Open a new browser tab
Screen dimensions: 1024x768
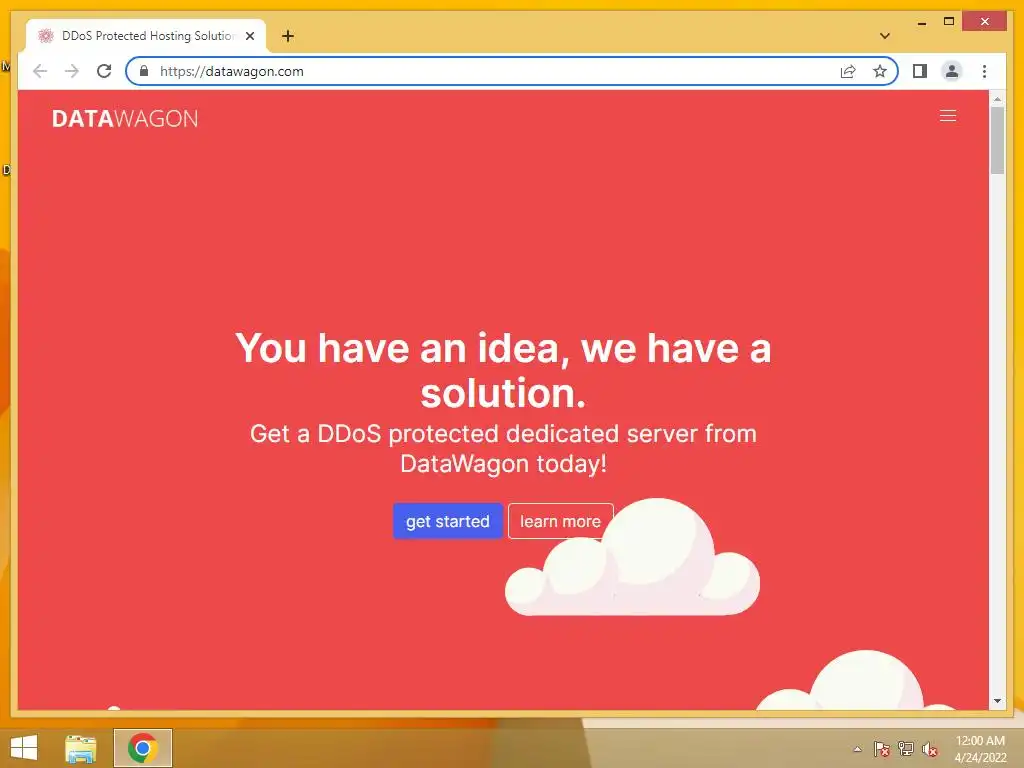coord(288,36)
